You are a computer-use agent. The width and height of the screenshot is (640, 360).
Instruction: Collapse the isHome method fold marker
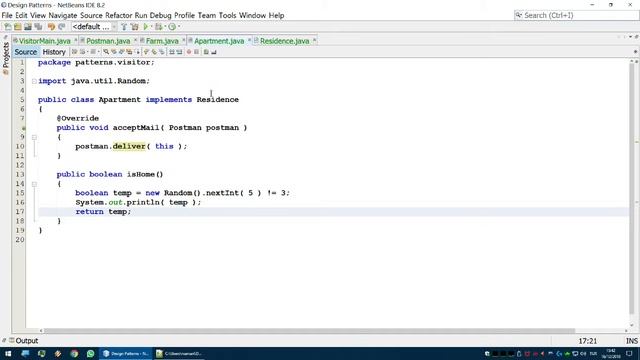pyautogui.click(x=34, y=184)
